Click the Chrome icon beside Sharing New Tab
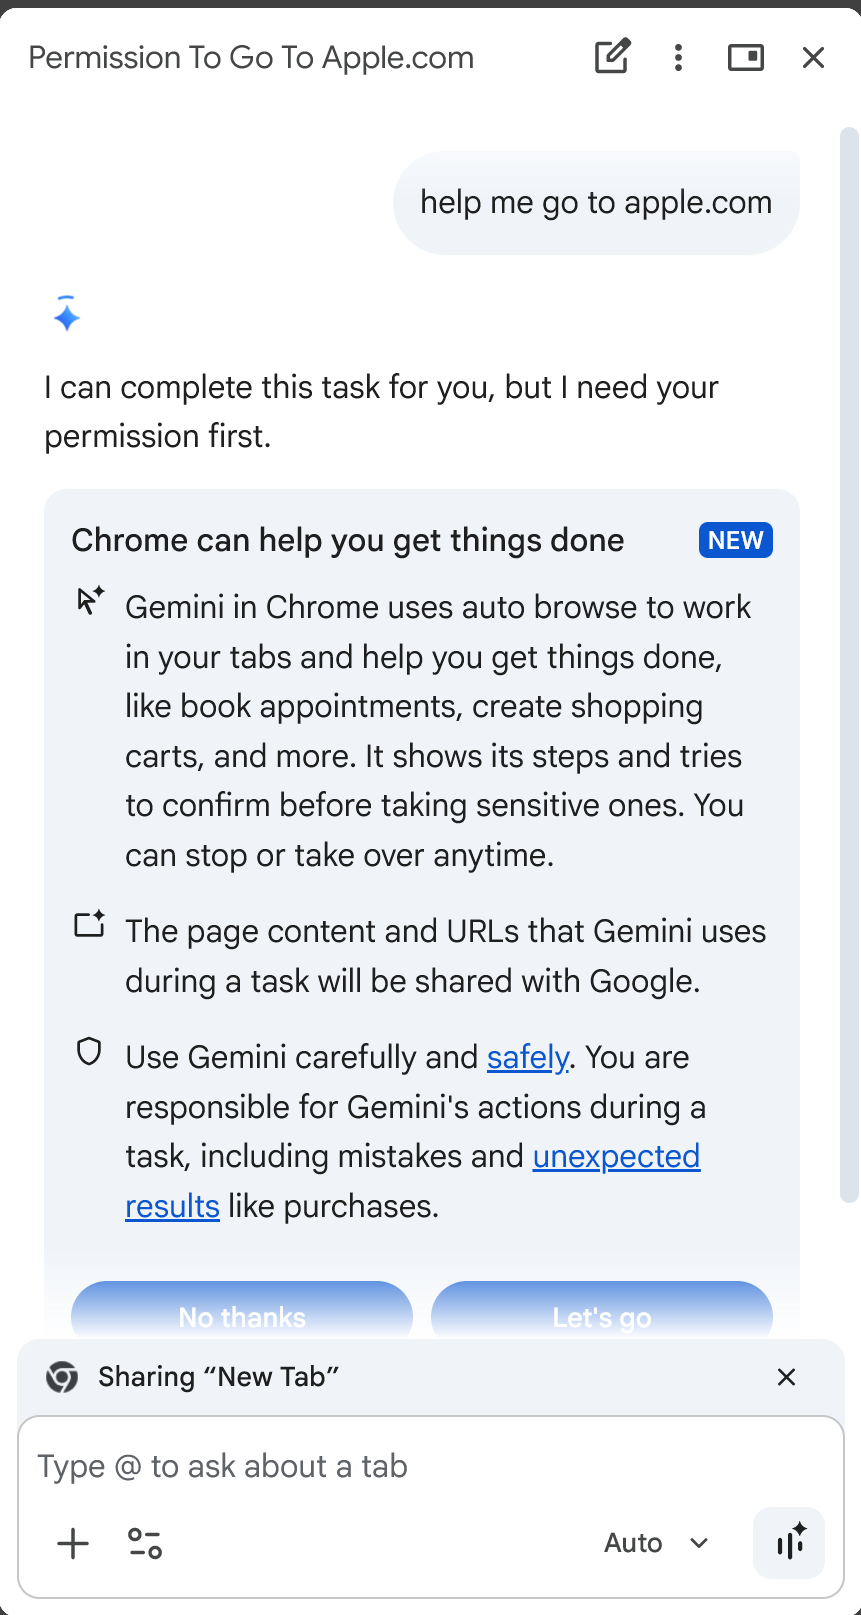 [62, 1377]
